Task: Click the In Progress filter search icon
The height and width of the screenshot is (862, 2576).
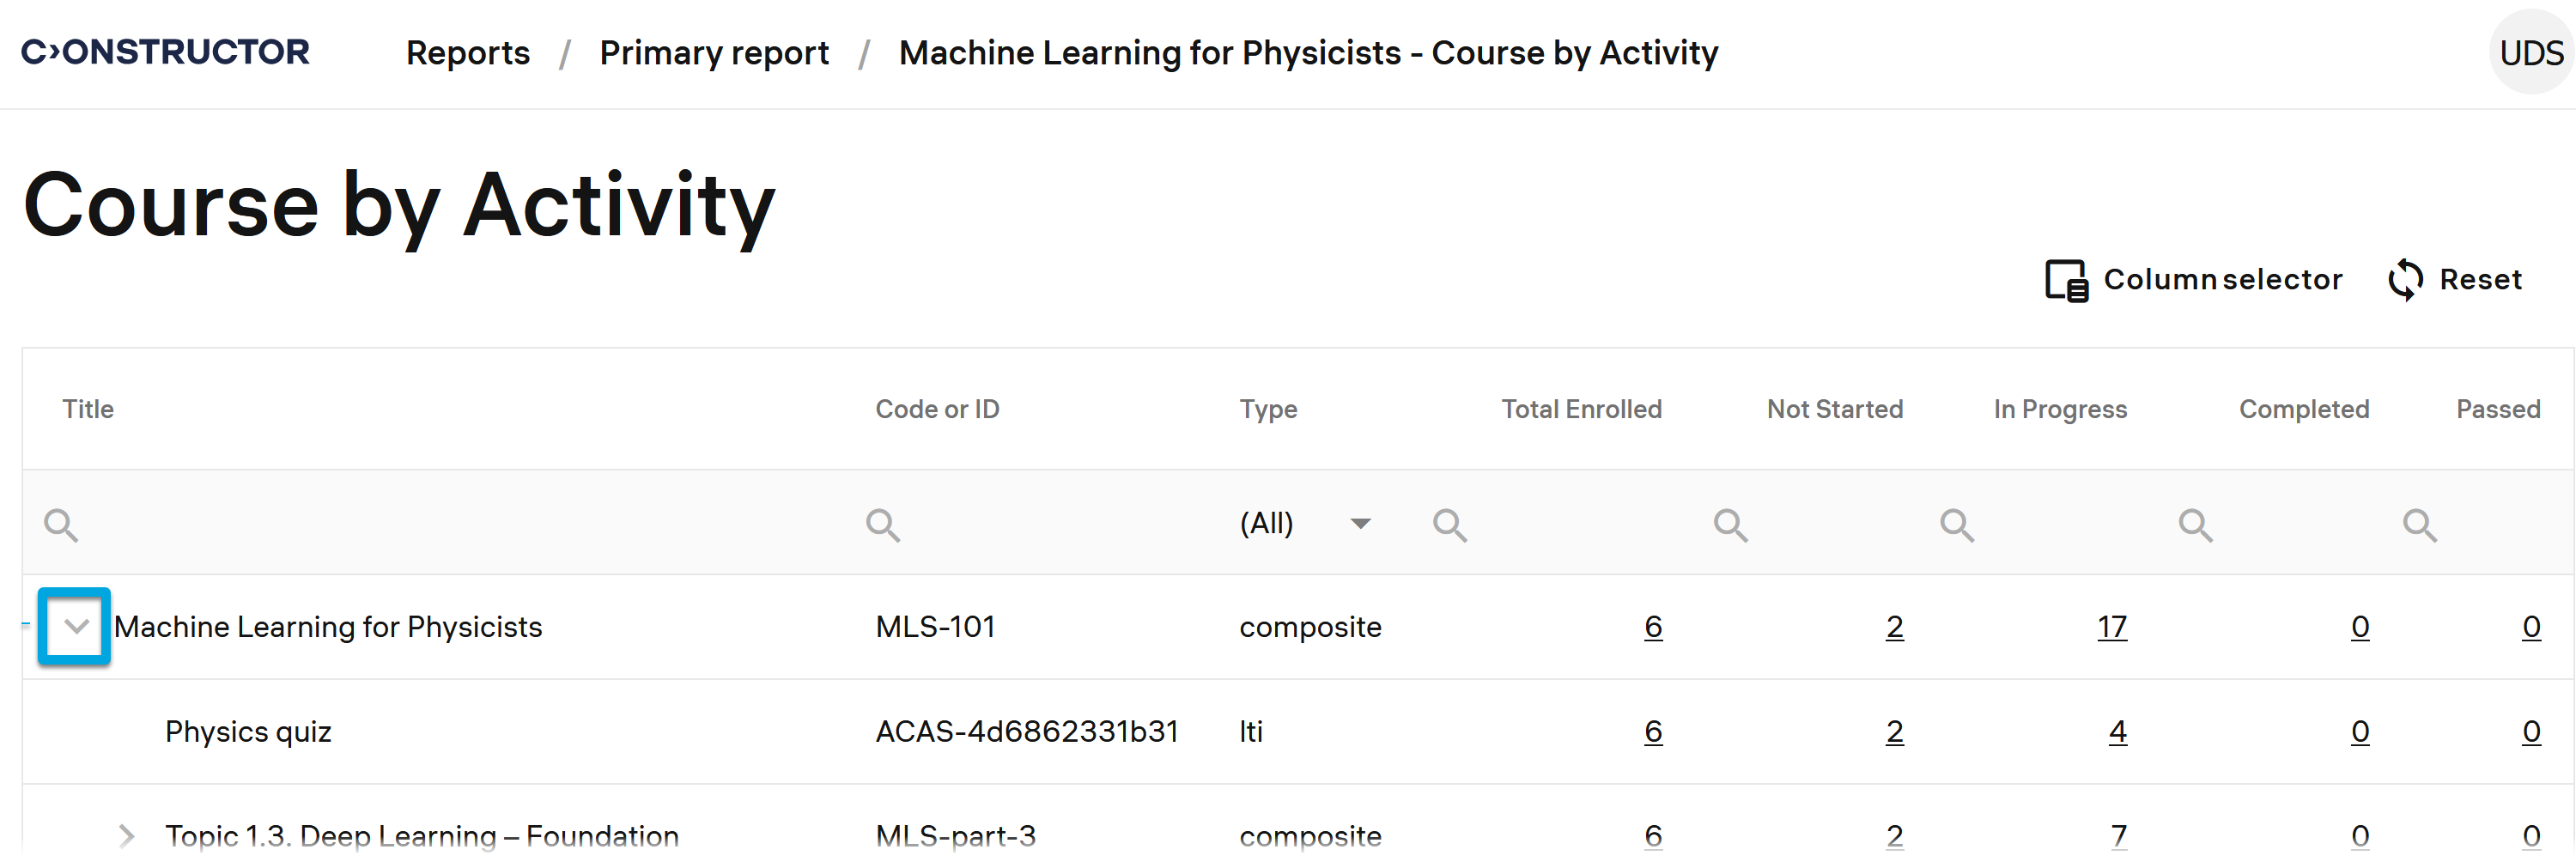Action: [1957, 525]
